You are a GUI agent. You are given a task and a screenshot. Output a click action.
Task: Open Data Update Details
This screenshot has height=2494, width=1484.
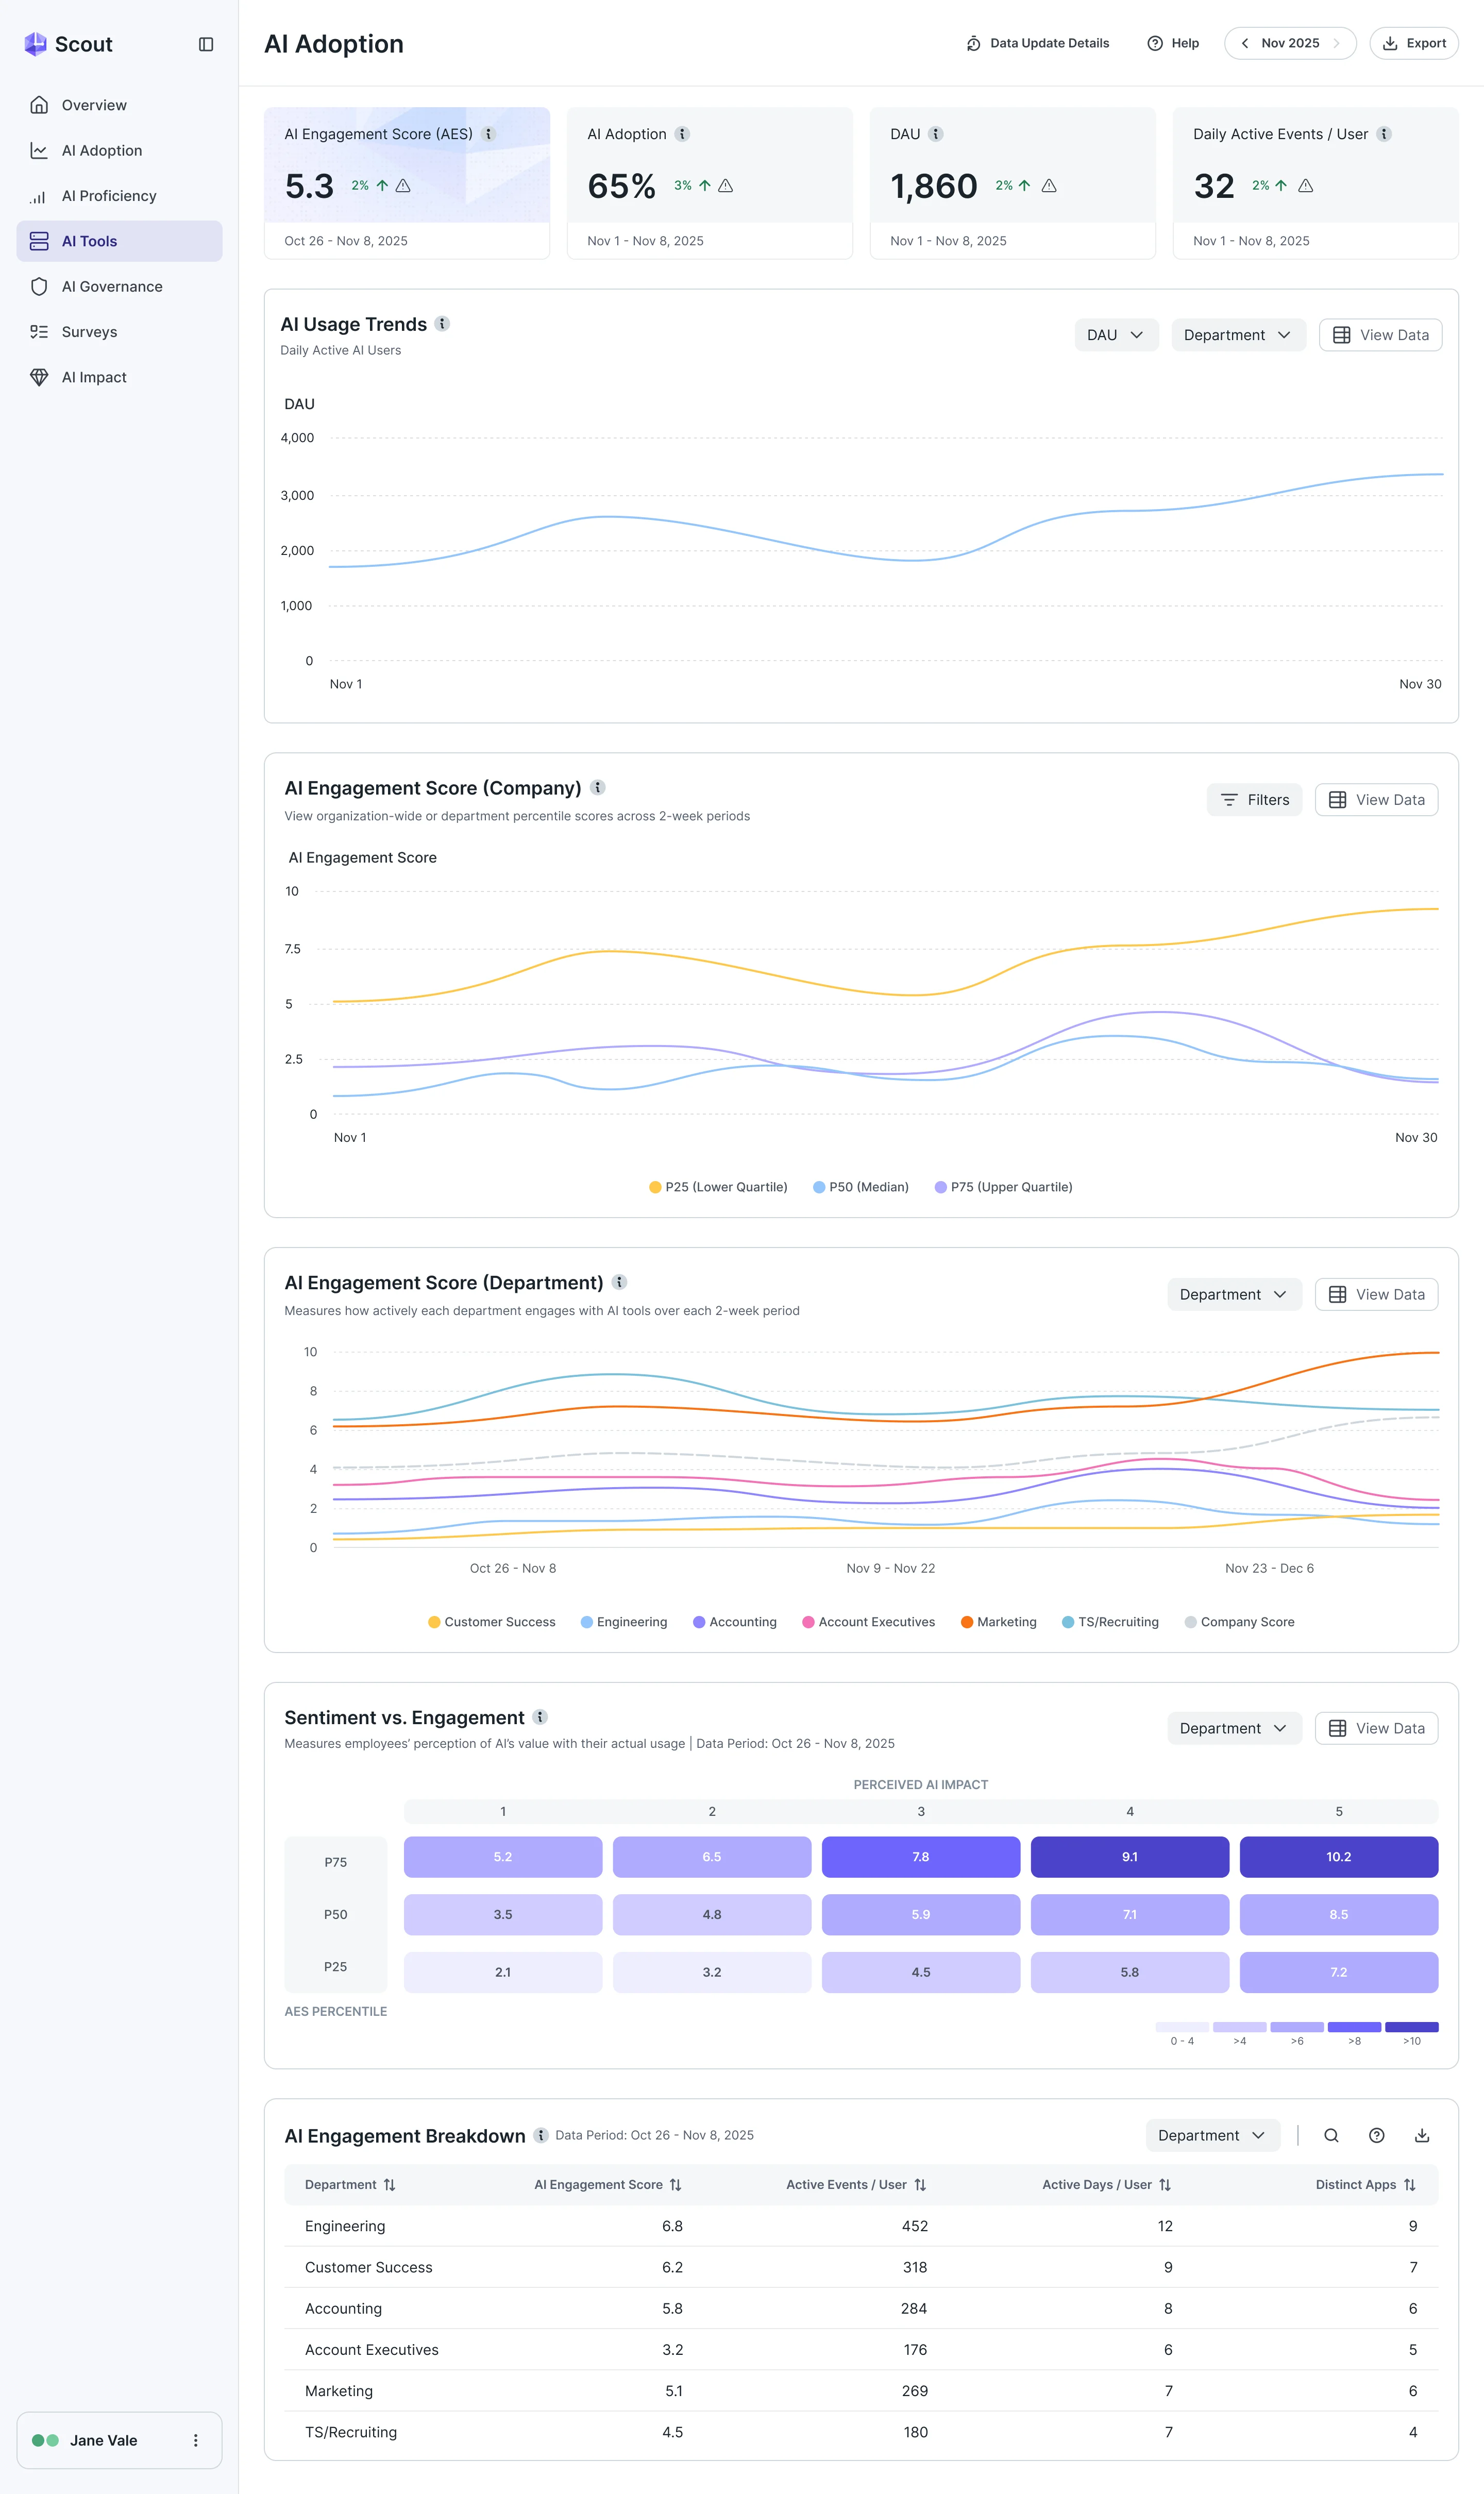1038,43
